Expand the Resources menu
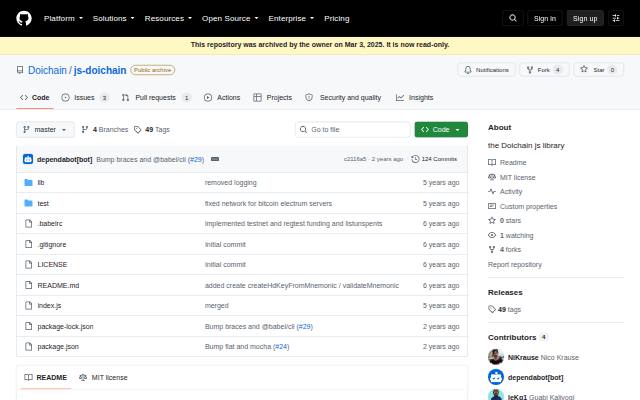 pyautogui.click(x=168, y=18)
